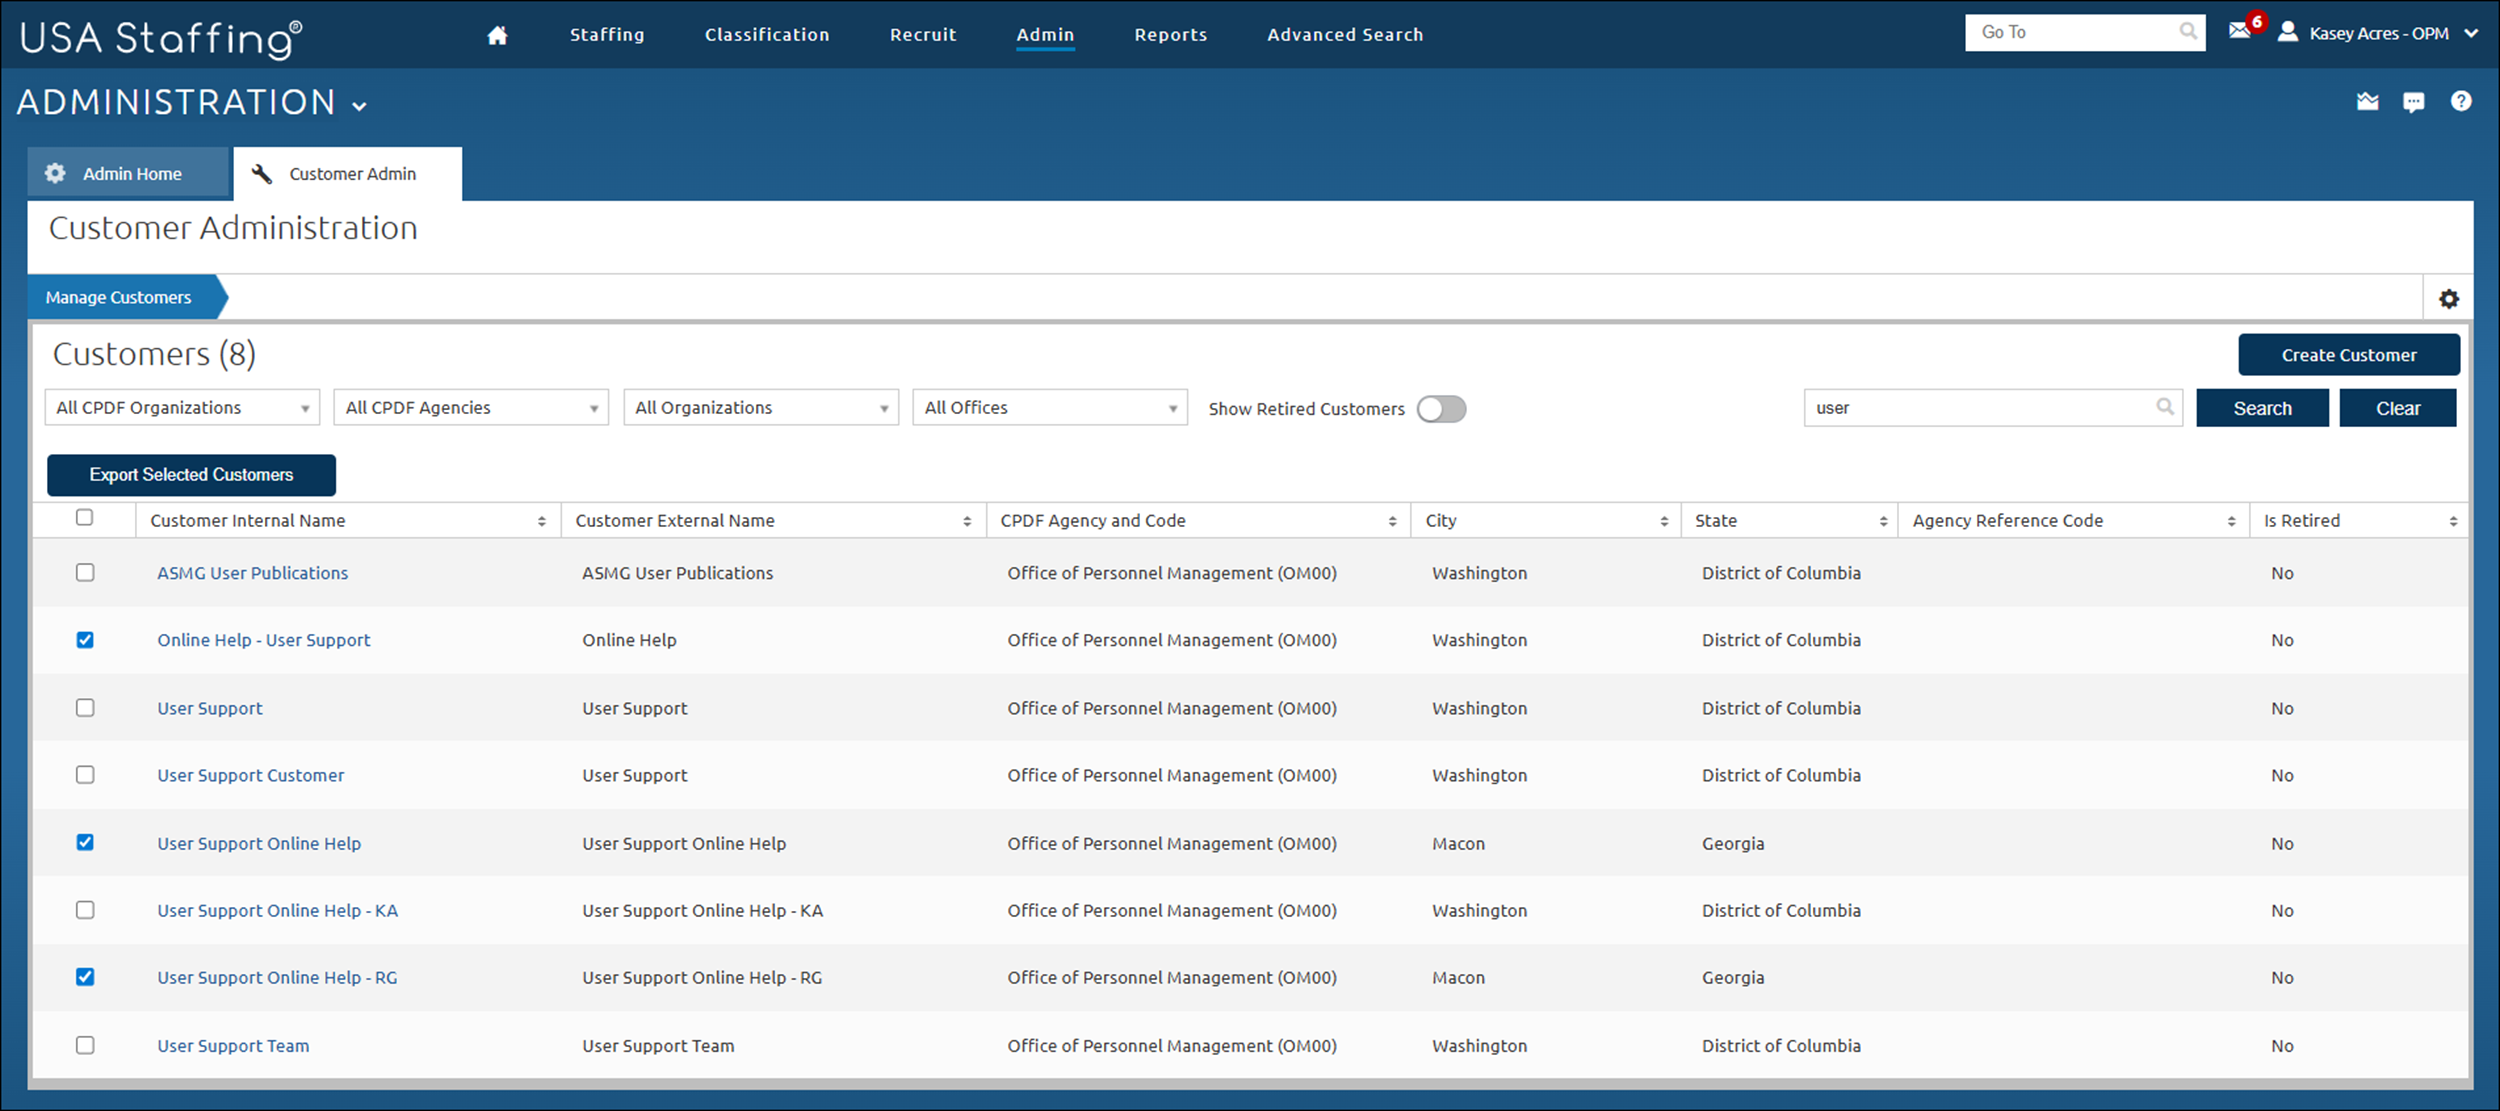
Task: Click the USA Staffing logo
Action: pyautogui.click(x=160, y=38)
